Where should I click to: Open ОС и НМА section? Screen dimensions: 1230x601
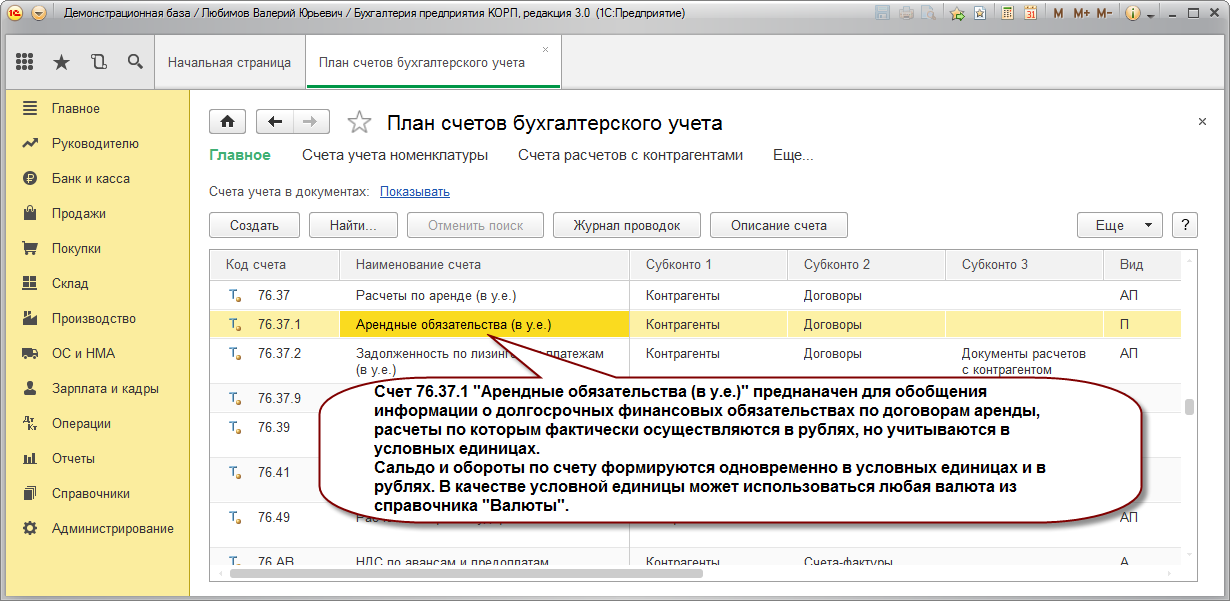(x=95, y=353)
